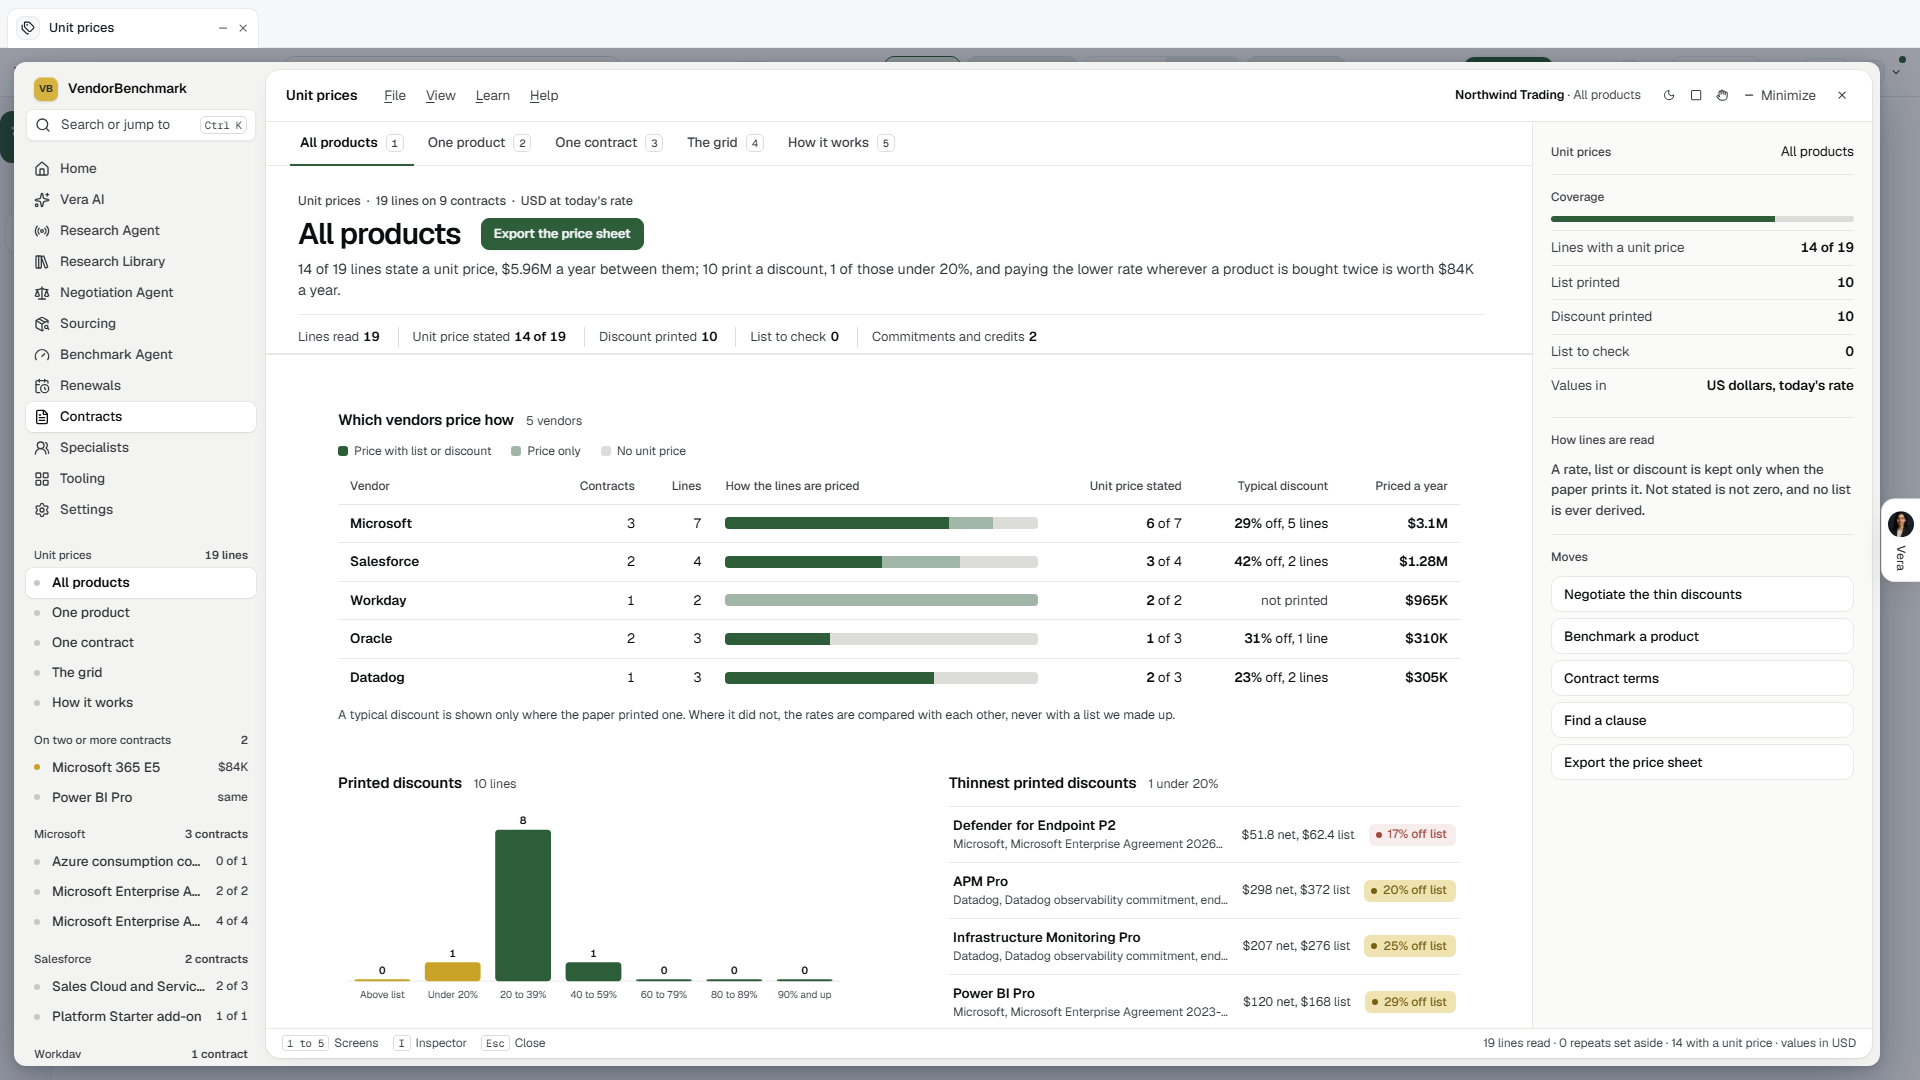Click the VendorBenchmark VB logo

coord(46,89)
